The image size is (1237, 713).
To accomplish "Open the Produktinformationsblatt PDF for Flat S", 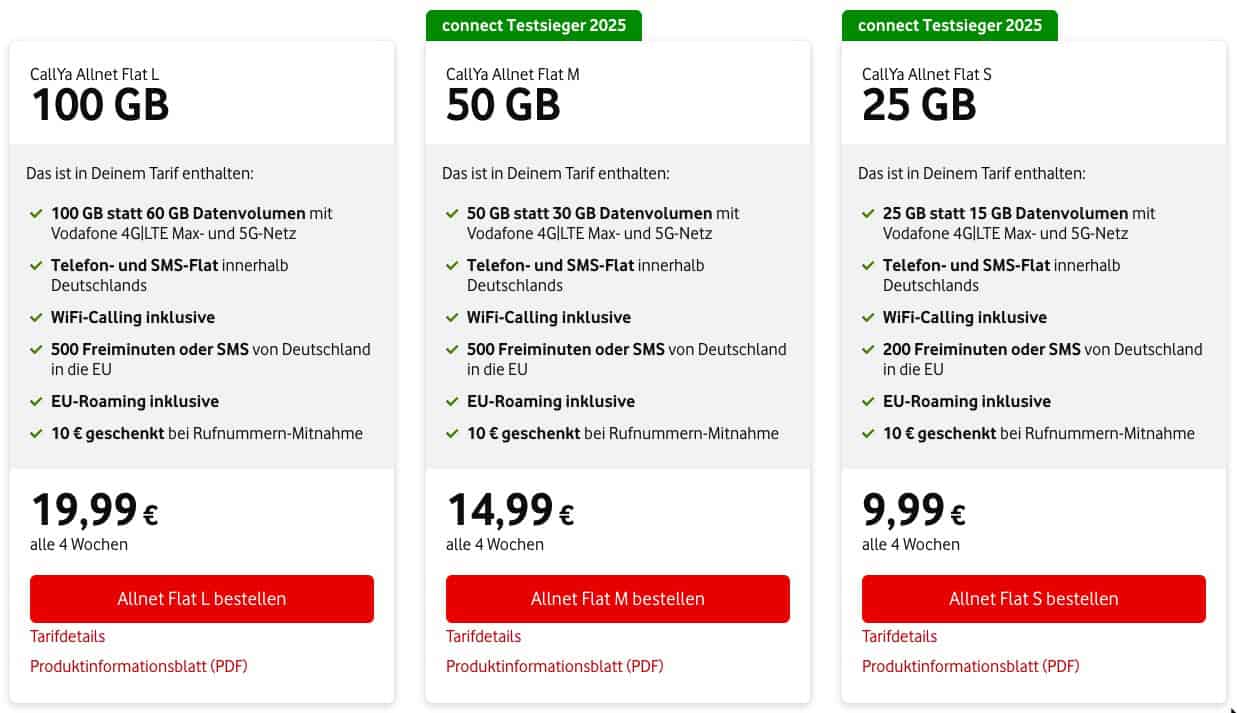I will pyautogui.click(x=970, y=666).
